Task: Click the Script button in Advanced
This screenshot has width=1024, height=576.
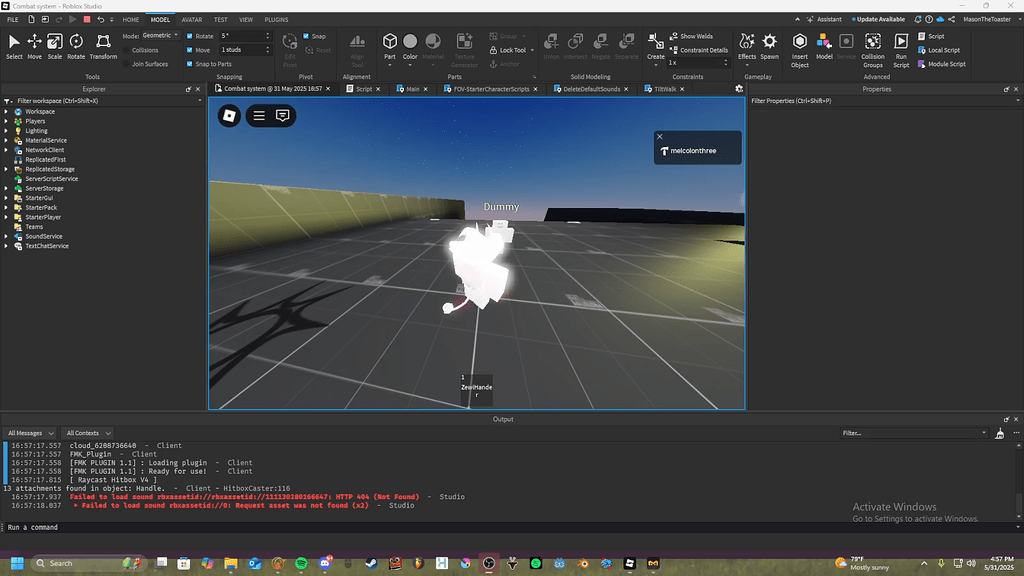Action: [x=931, y=37]
